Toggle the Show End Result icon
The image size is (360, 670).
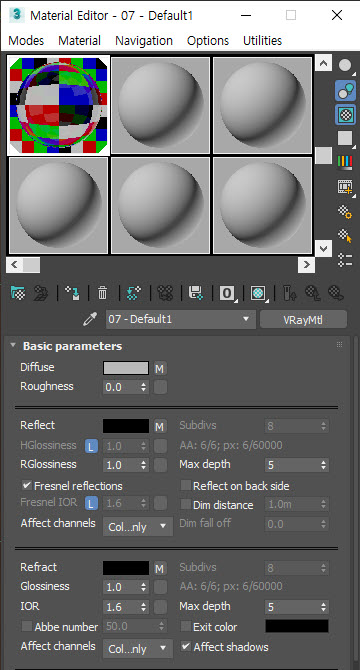(x=290, y=293)
